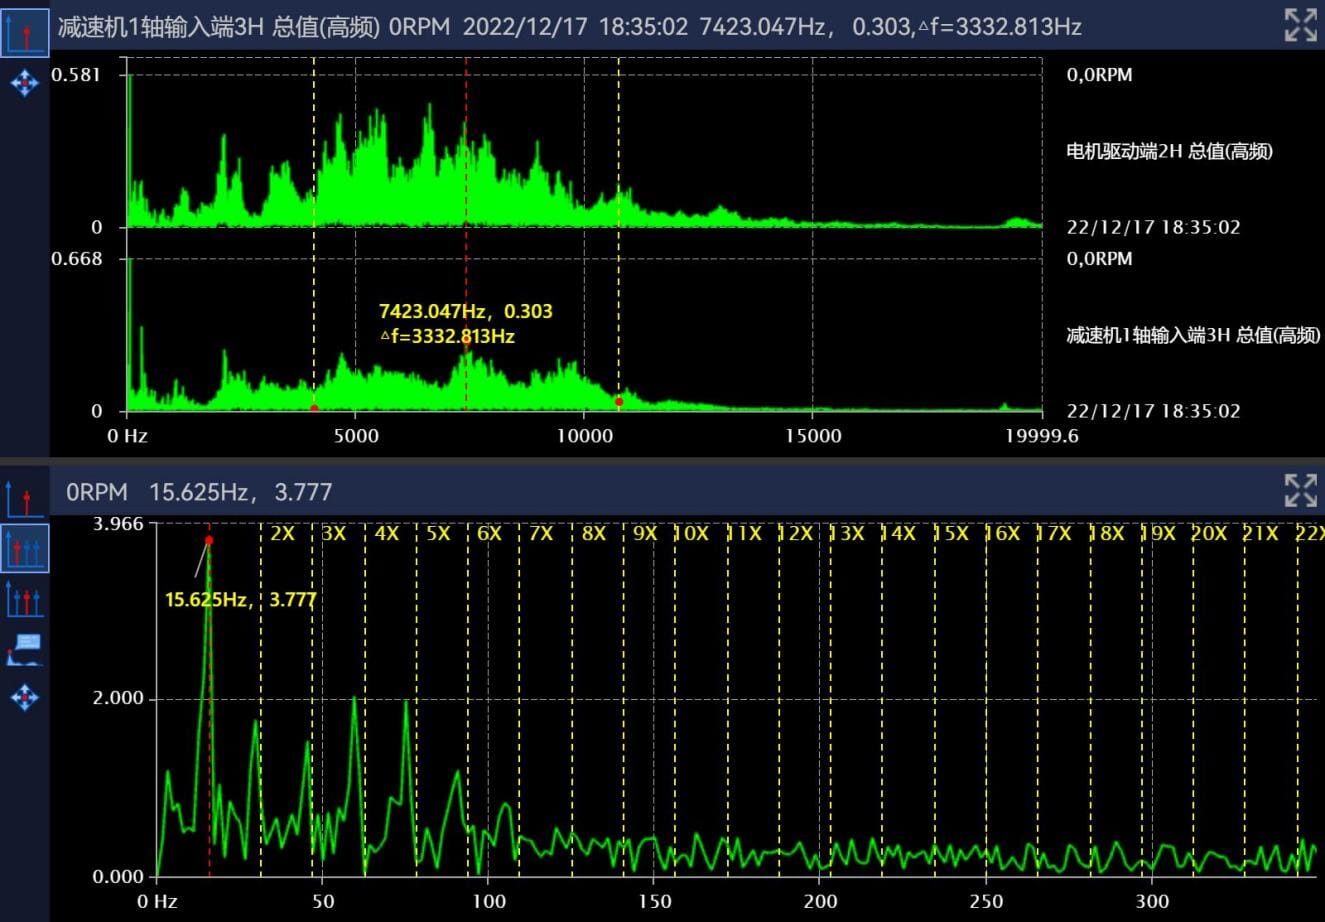Click pan/move arrows icon in top panel

click(24, 83)
